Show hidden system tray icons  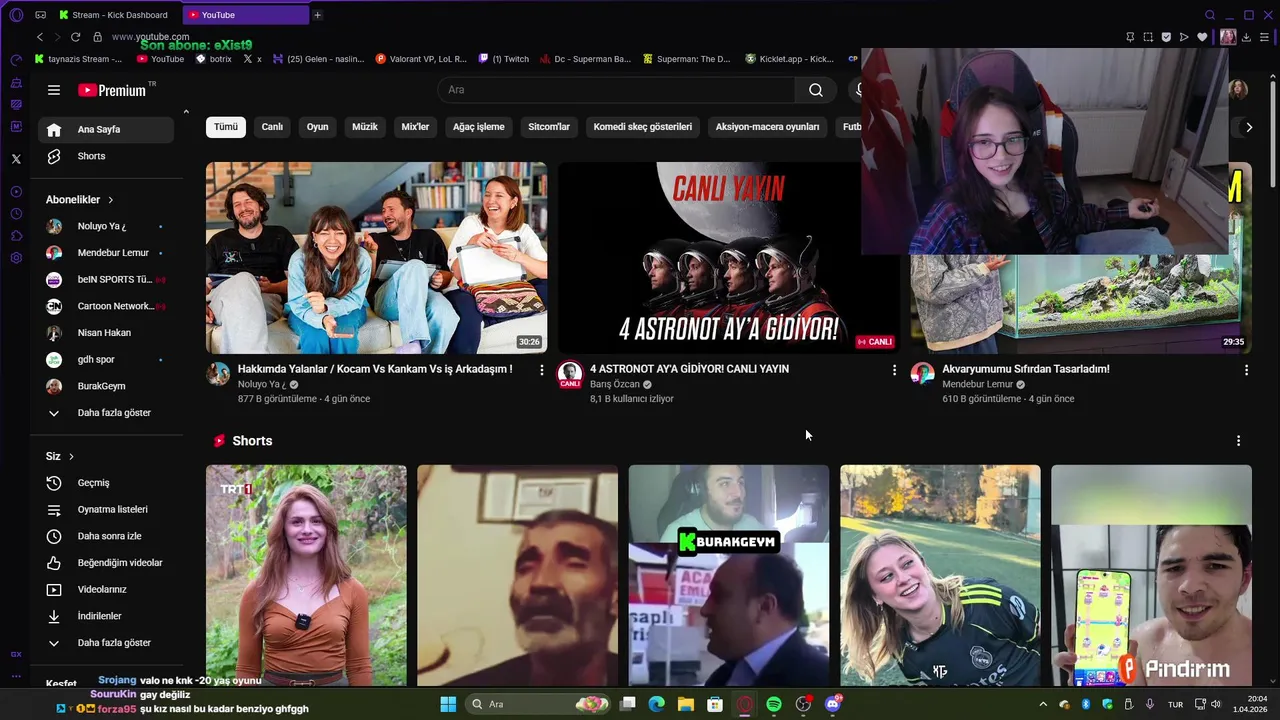(1043, 704)
